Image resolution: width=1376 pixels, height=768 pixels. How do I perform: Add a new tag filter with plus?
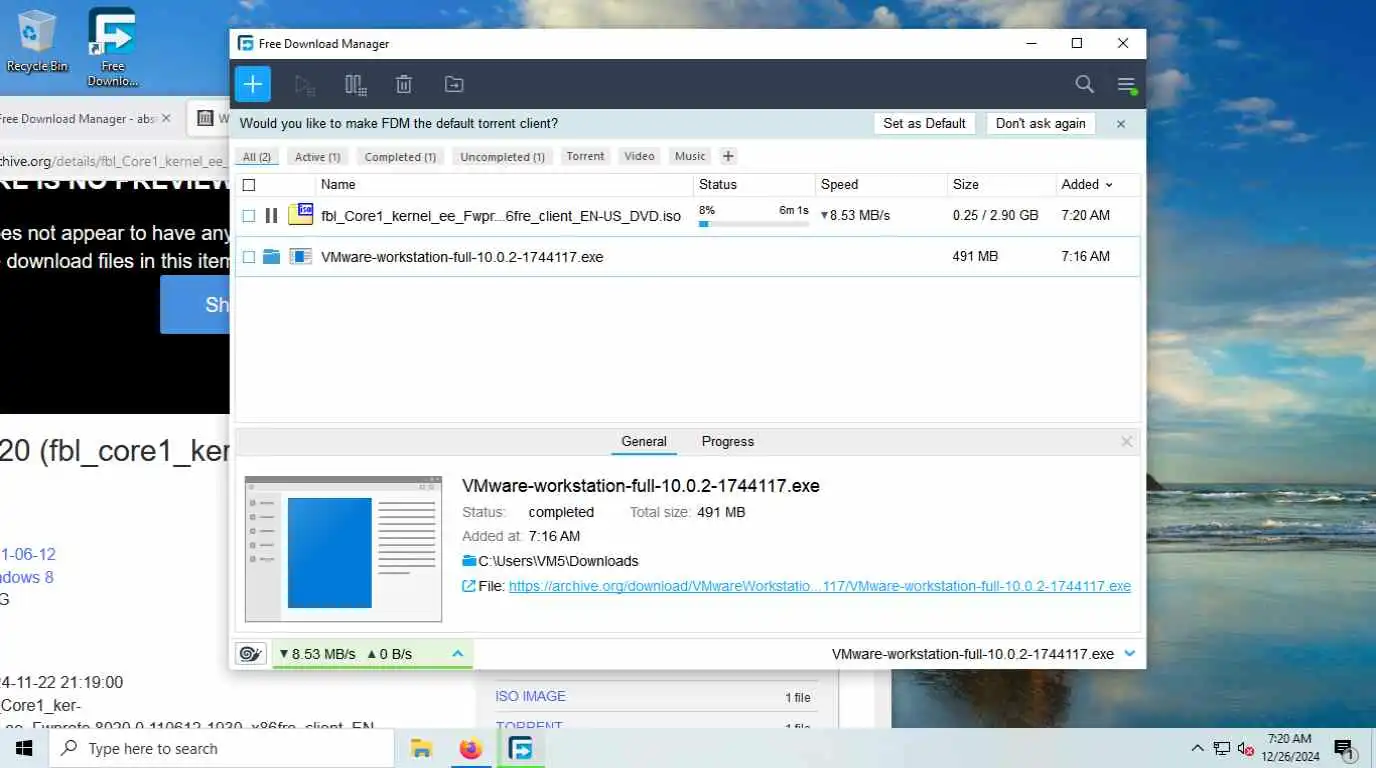click(728, 156)
